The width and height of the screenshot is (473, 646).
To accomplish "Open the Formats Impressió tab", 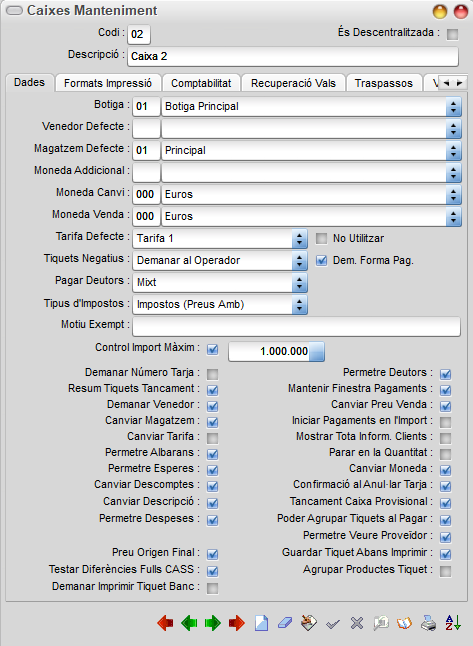I will tap(108, 83).
